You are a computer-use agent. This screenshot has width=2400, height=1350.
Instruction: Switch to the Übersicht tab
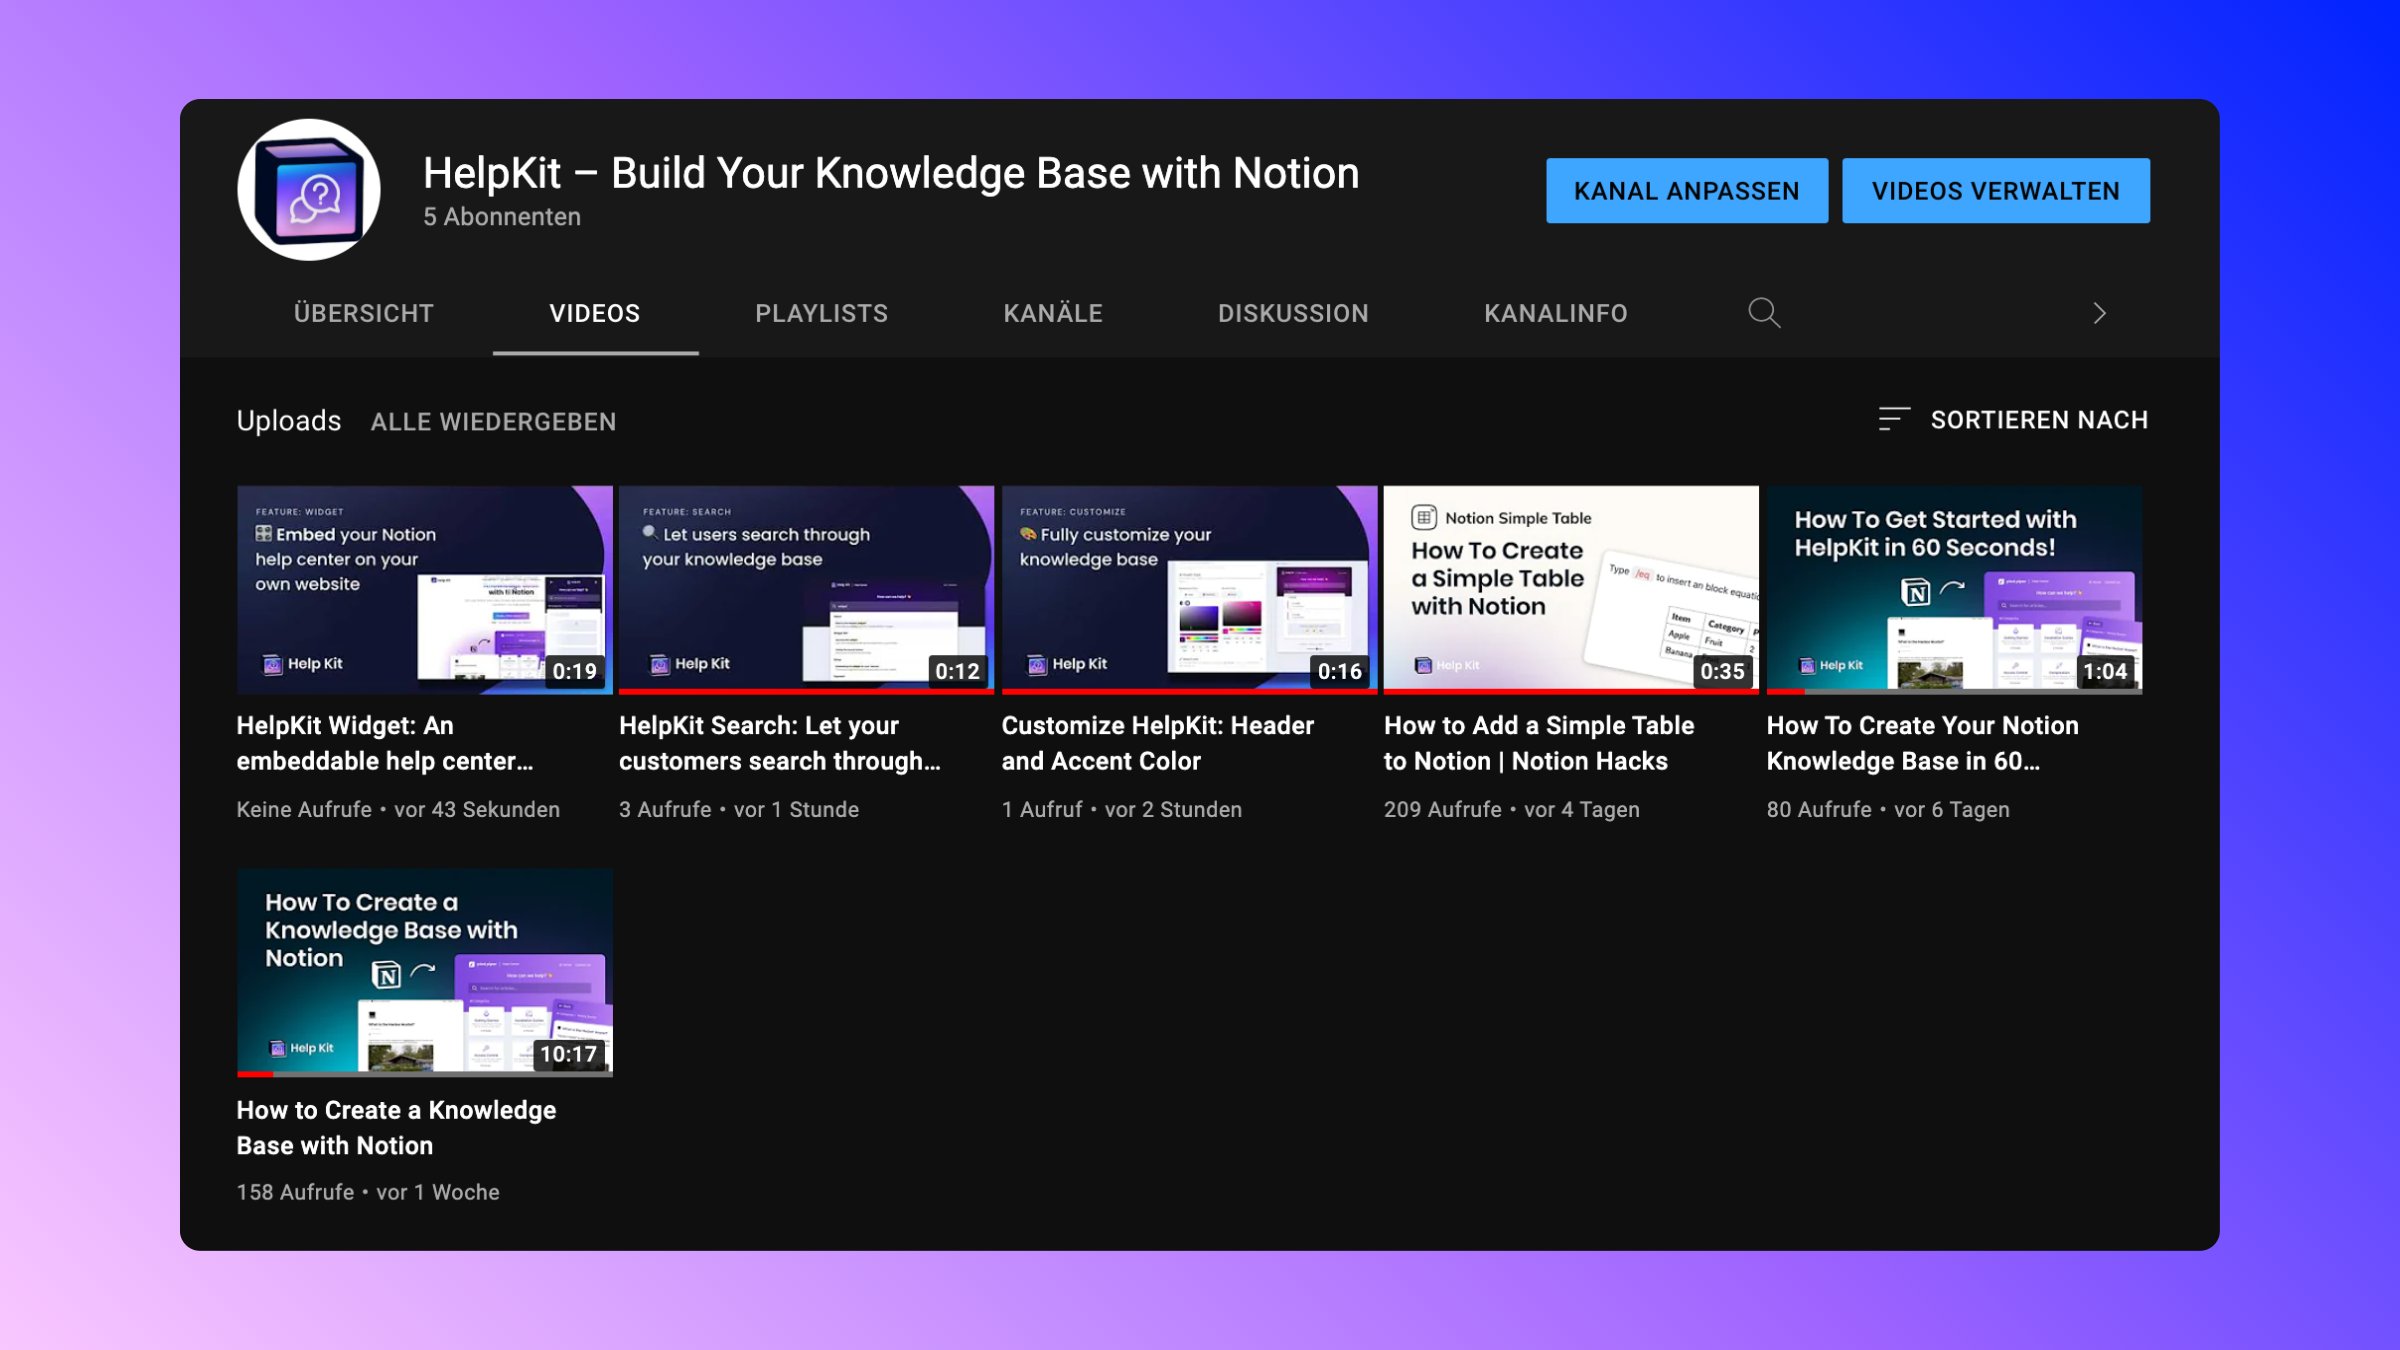click(x=364, y=313)
